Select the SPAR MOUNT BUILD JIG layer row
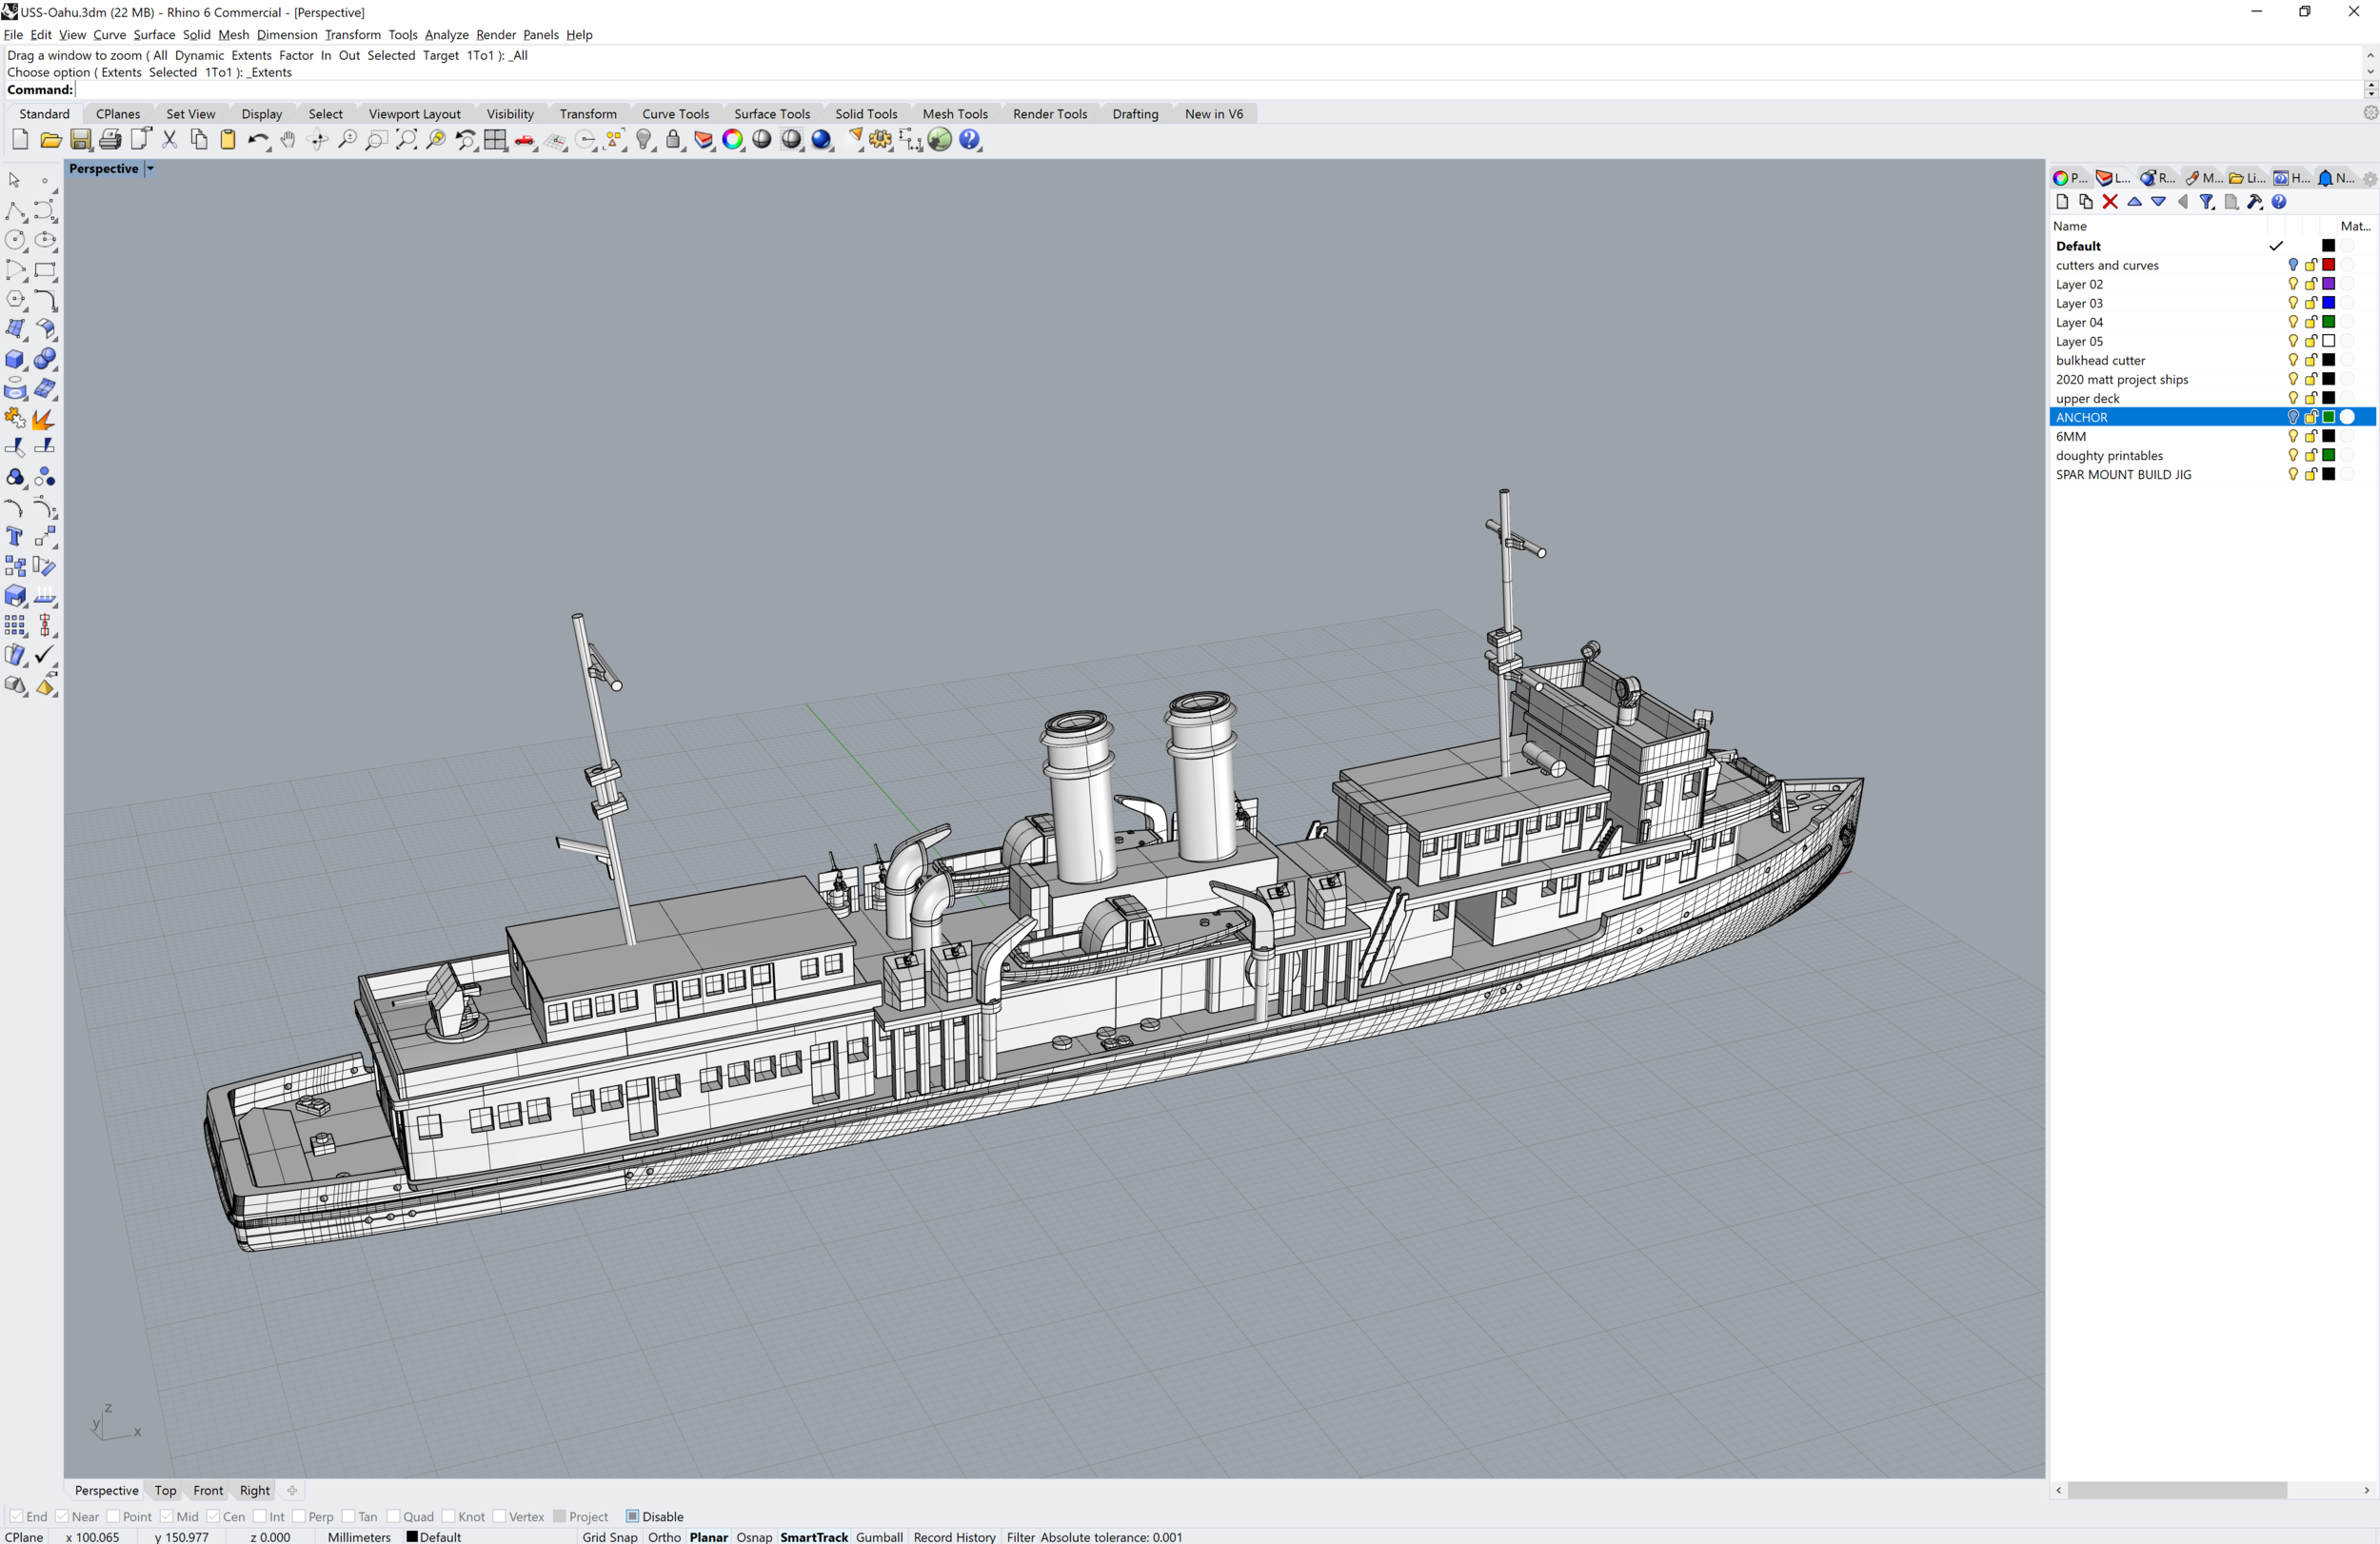The width and height of the screenshot is (2380, 1544). [2212, 475]
